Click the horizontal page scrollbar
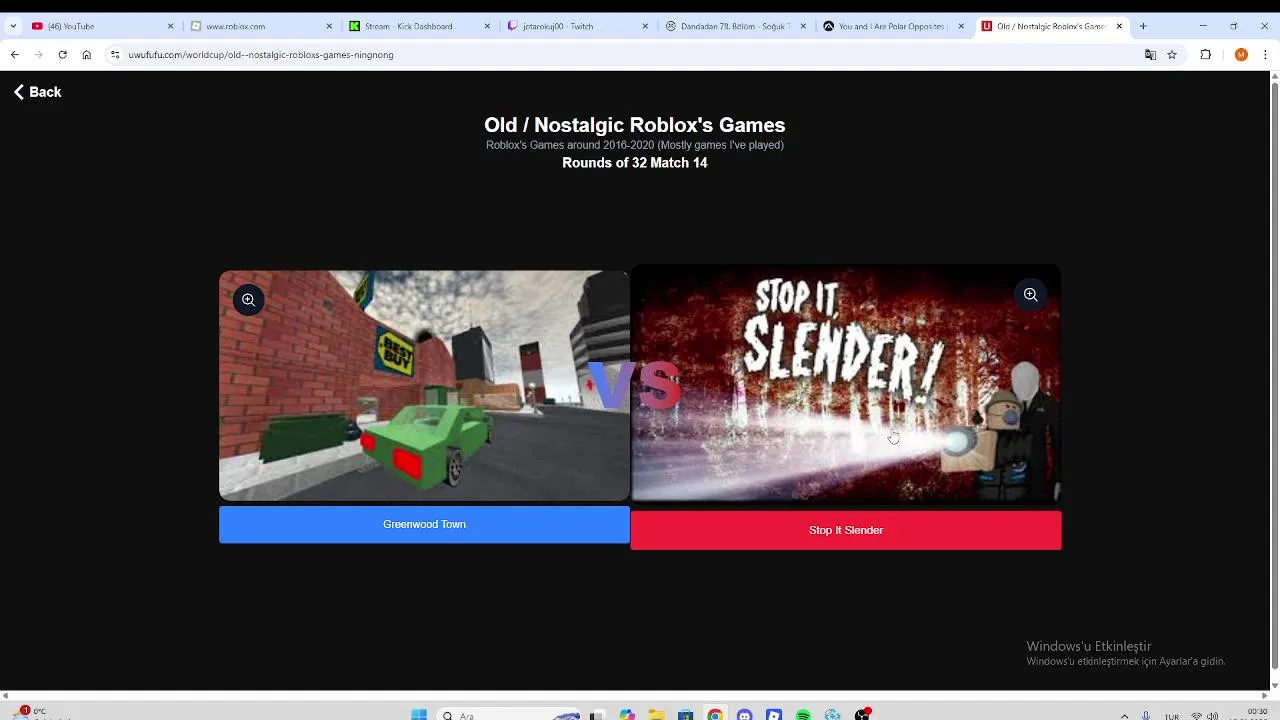Viewport: 1280px width, 720px height. pyautogui.click(x=634, y=696)
